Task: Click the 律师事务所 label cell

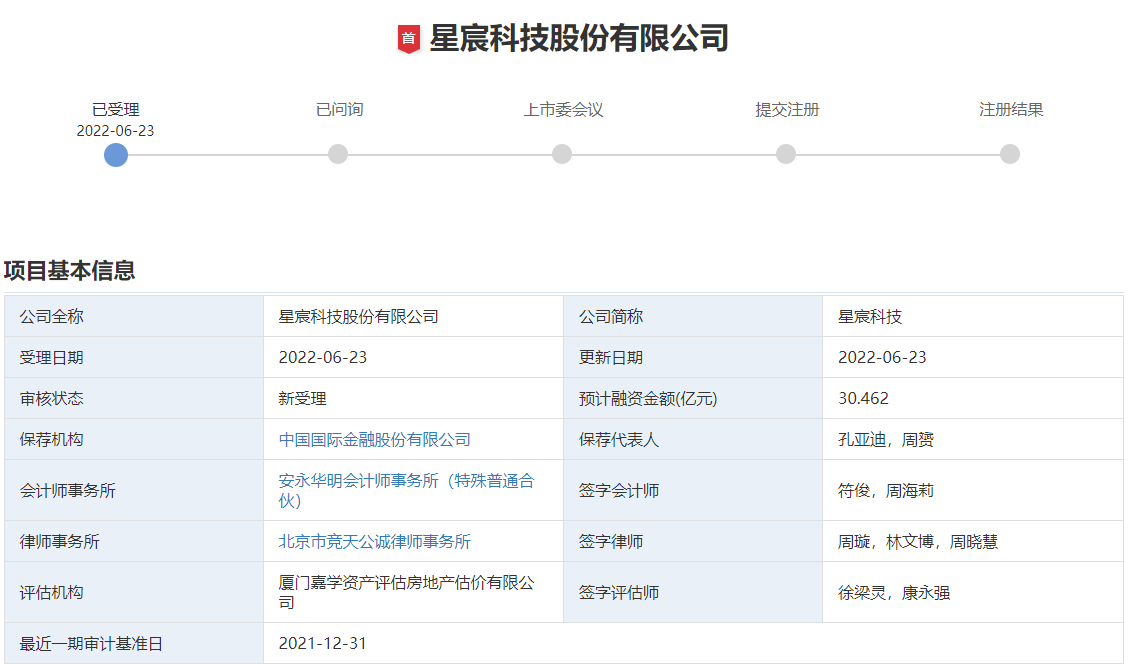Action: click(x=134, y=541)
